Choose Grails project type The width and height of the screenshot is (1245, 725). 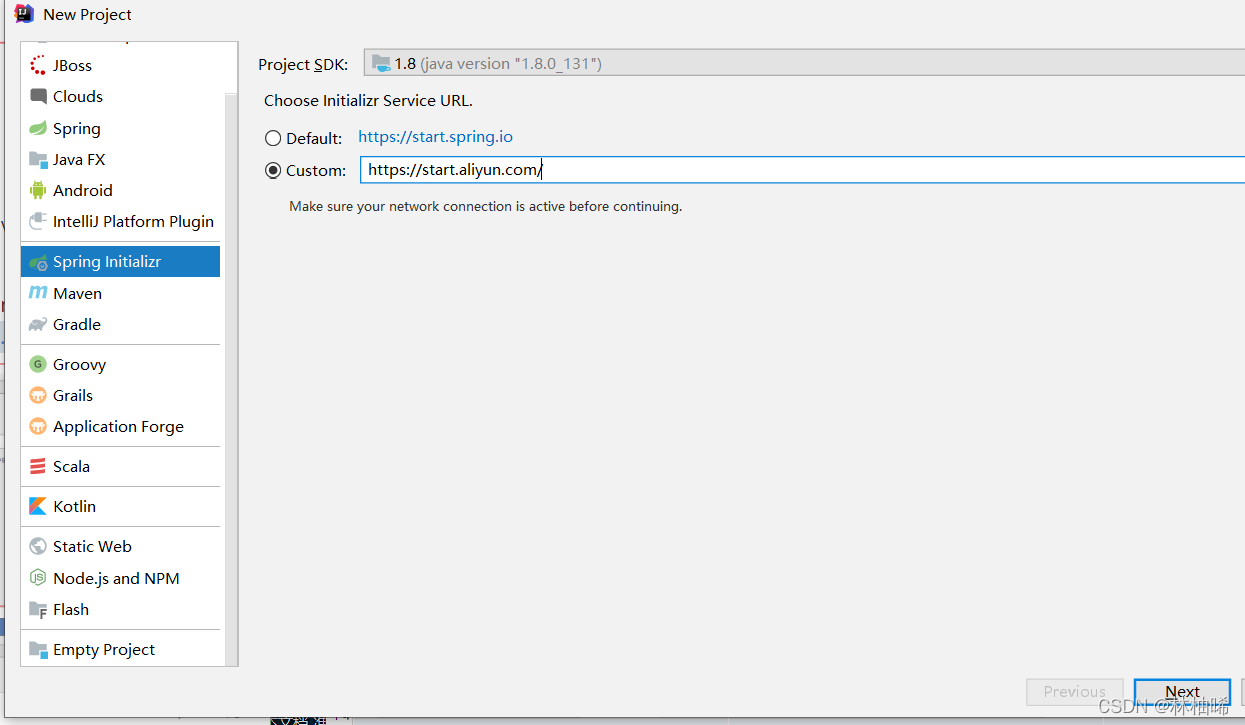(x=120, y=395)
